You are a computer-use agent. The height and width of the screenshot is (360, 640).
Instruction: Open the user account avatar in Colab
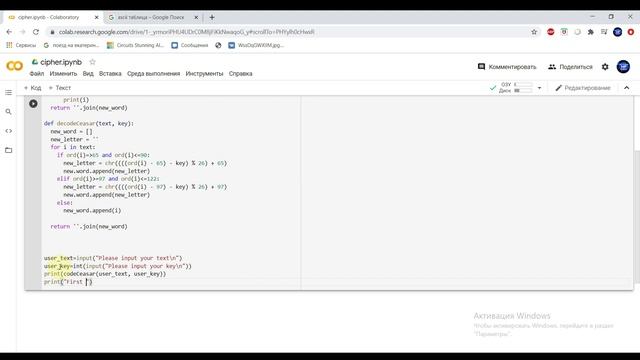click(623, 67)
